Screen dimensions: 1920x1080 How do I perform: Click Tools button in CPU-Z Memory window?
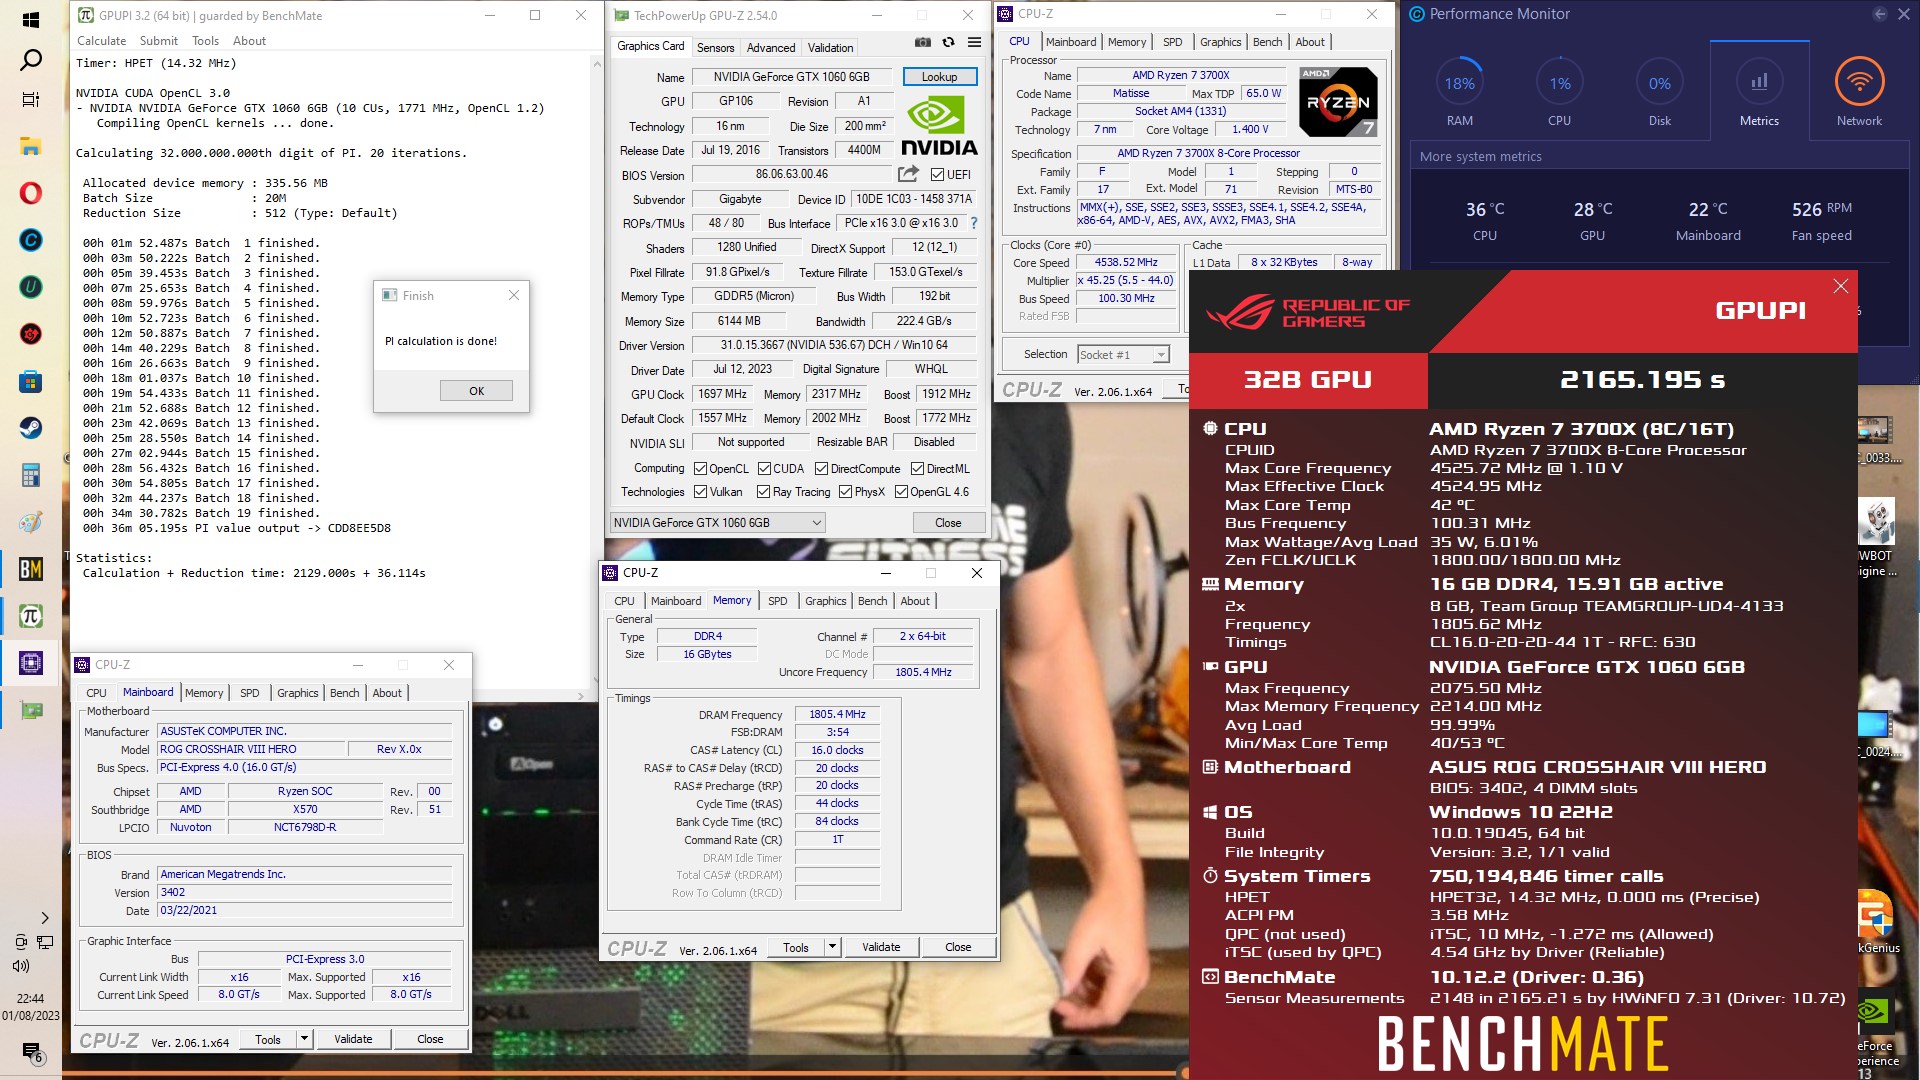[x=796, y=947]
